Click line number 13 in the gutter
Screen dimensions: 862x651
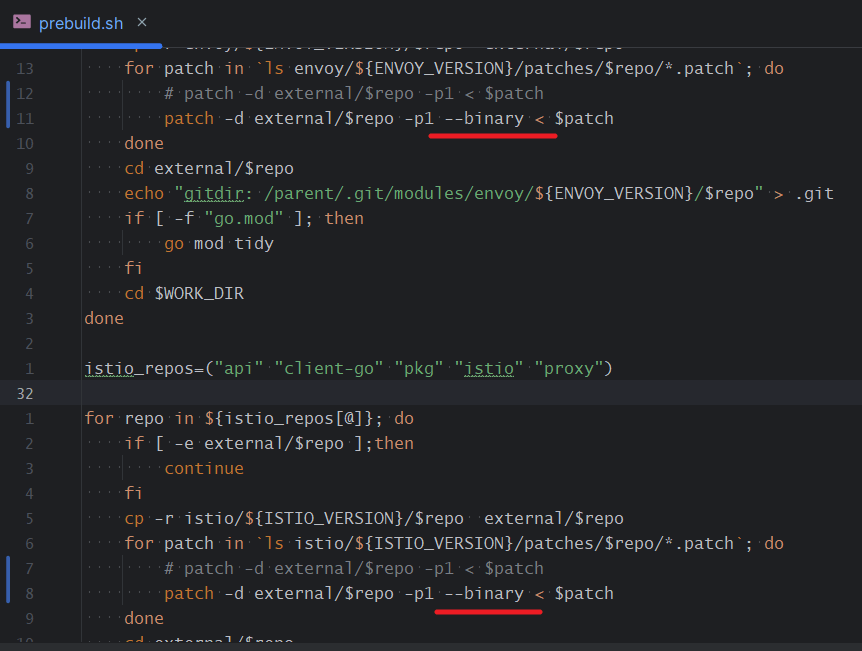click(24, 68)
